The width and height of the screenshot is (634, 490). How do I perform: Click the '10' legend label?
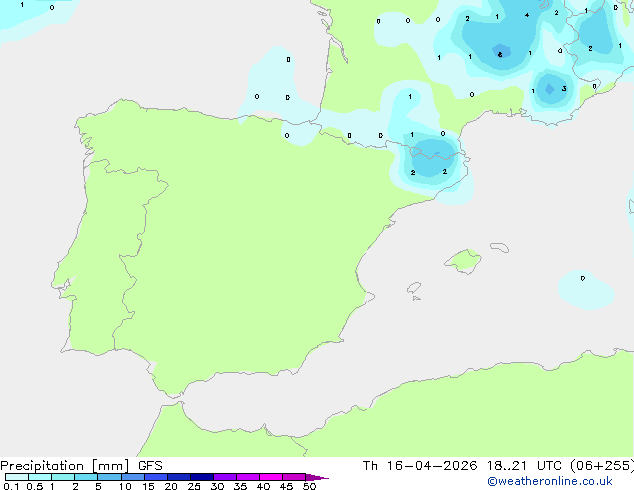pyautogui.click(x=125, y=486)
